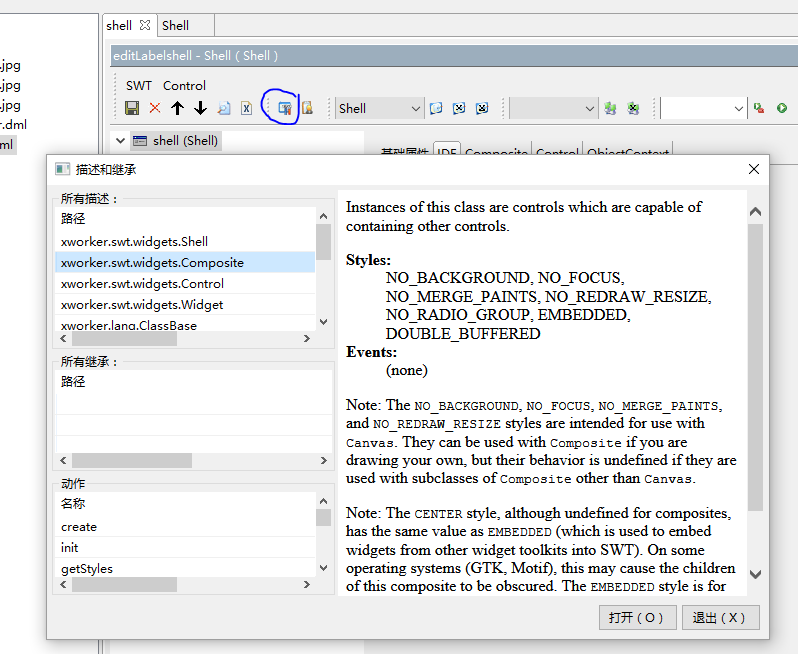
Task: Click the red X delete icon
Action: [155, 108]
